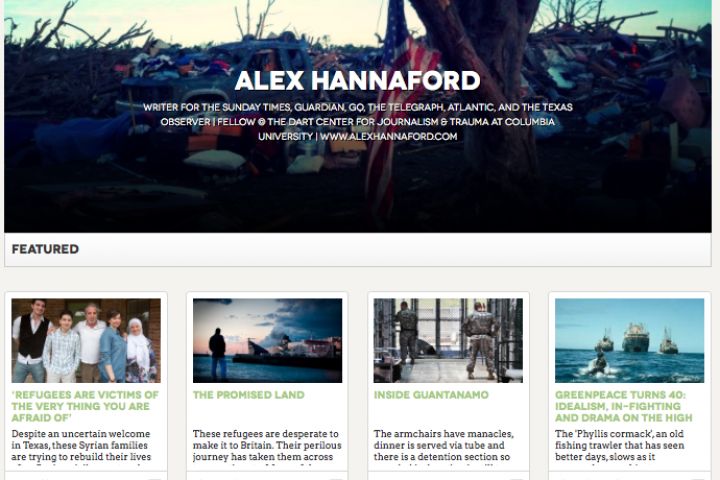
Task: Open 'Refugees are victims of the very thing' article title
Action: (x=85, y=406)
